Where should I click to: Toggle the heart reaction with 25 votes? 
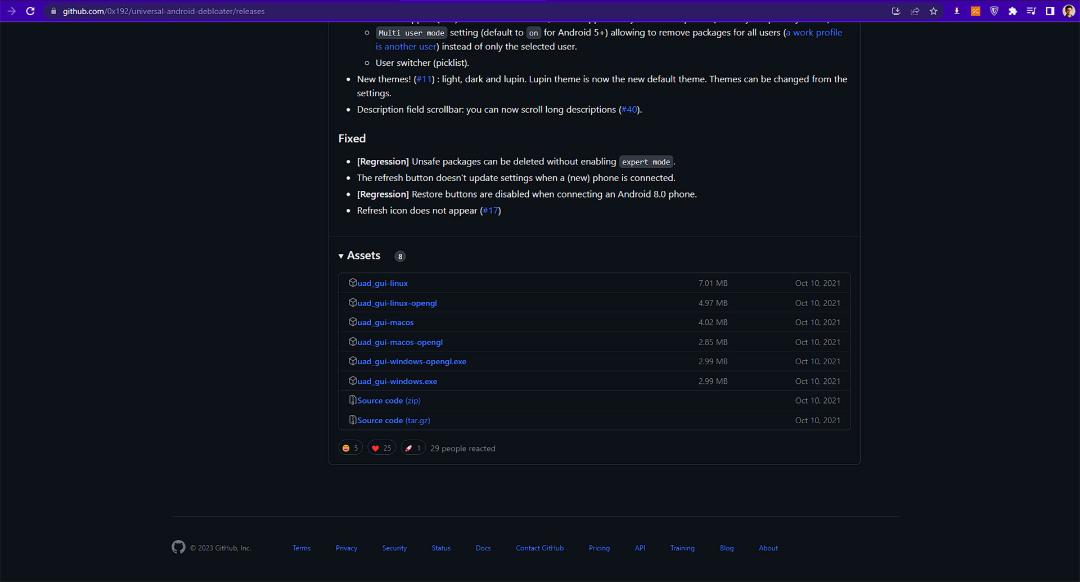pyautogui.click(x=381, y=448)
